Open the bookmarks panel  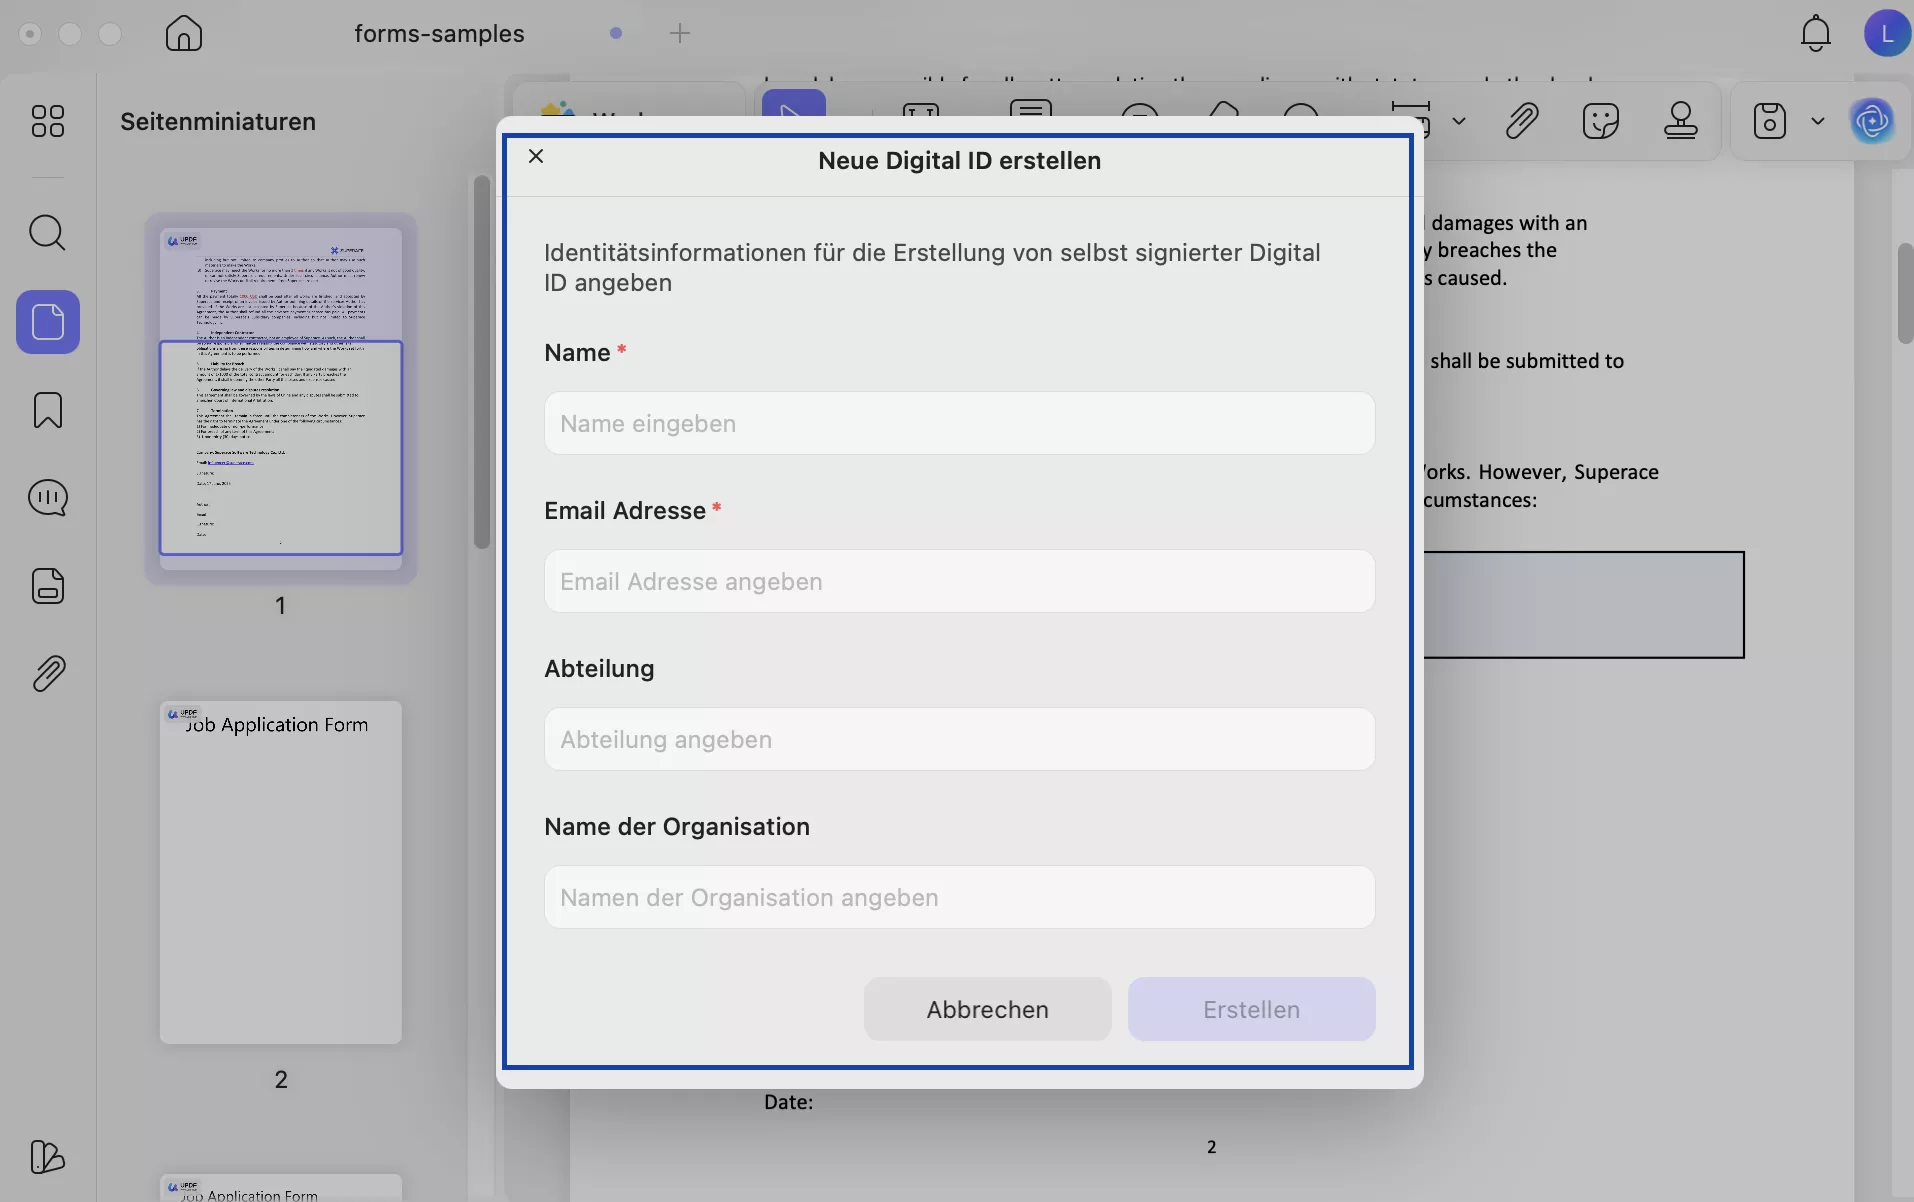pos(47,410)
